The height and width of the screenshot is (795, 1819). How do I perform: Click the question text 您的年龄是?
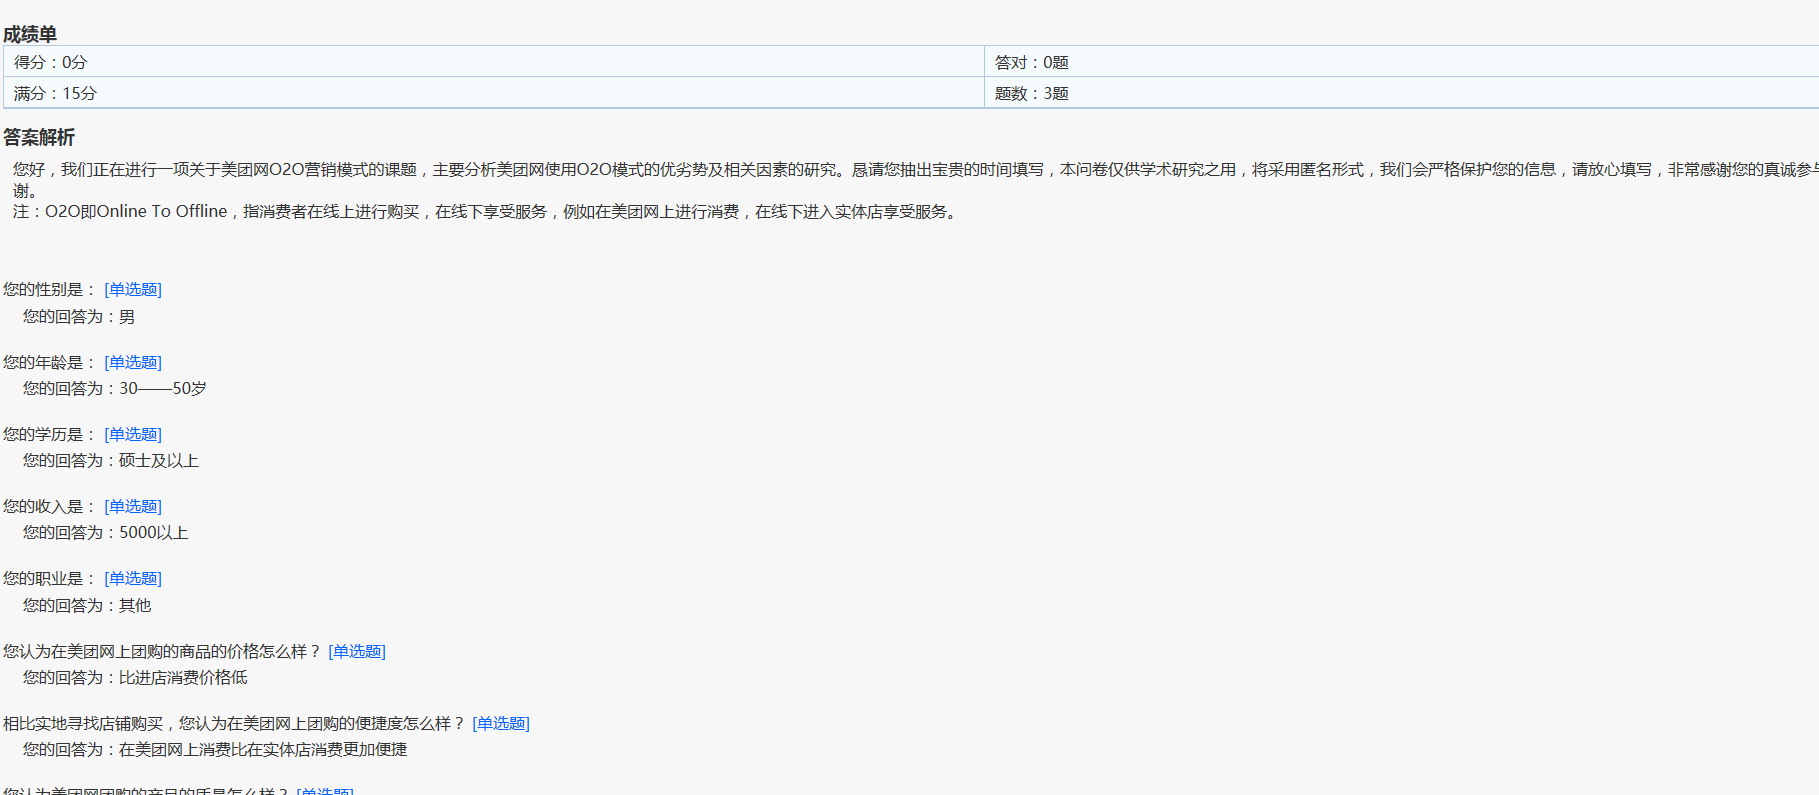pos(50,362)
